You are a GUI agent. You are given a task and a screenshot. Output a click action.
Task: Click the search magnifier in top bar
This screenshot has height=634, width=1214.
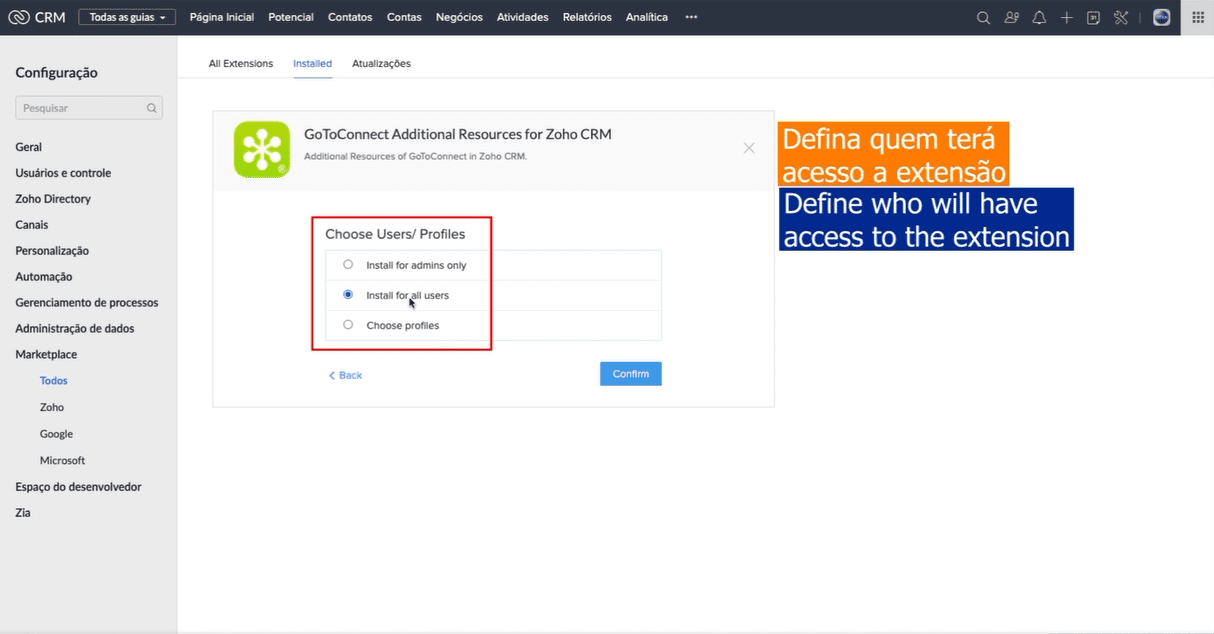pos(983,17)
